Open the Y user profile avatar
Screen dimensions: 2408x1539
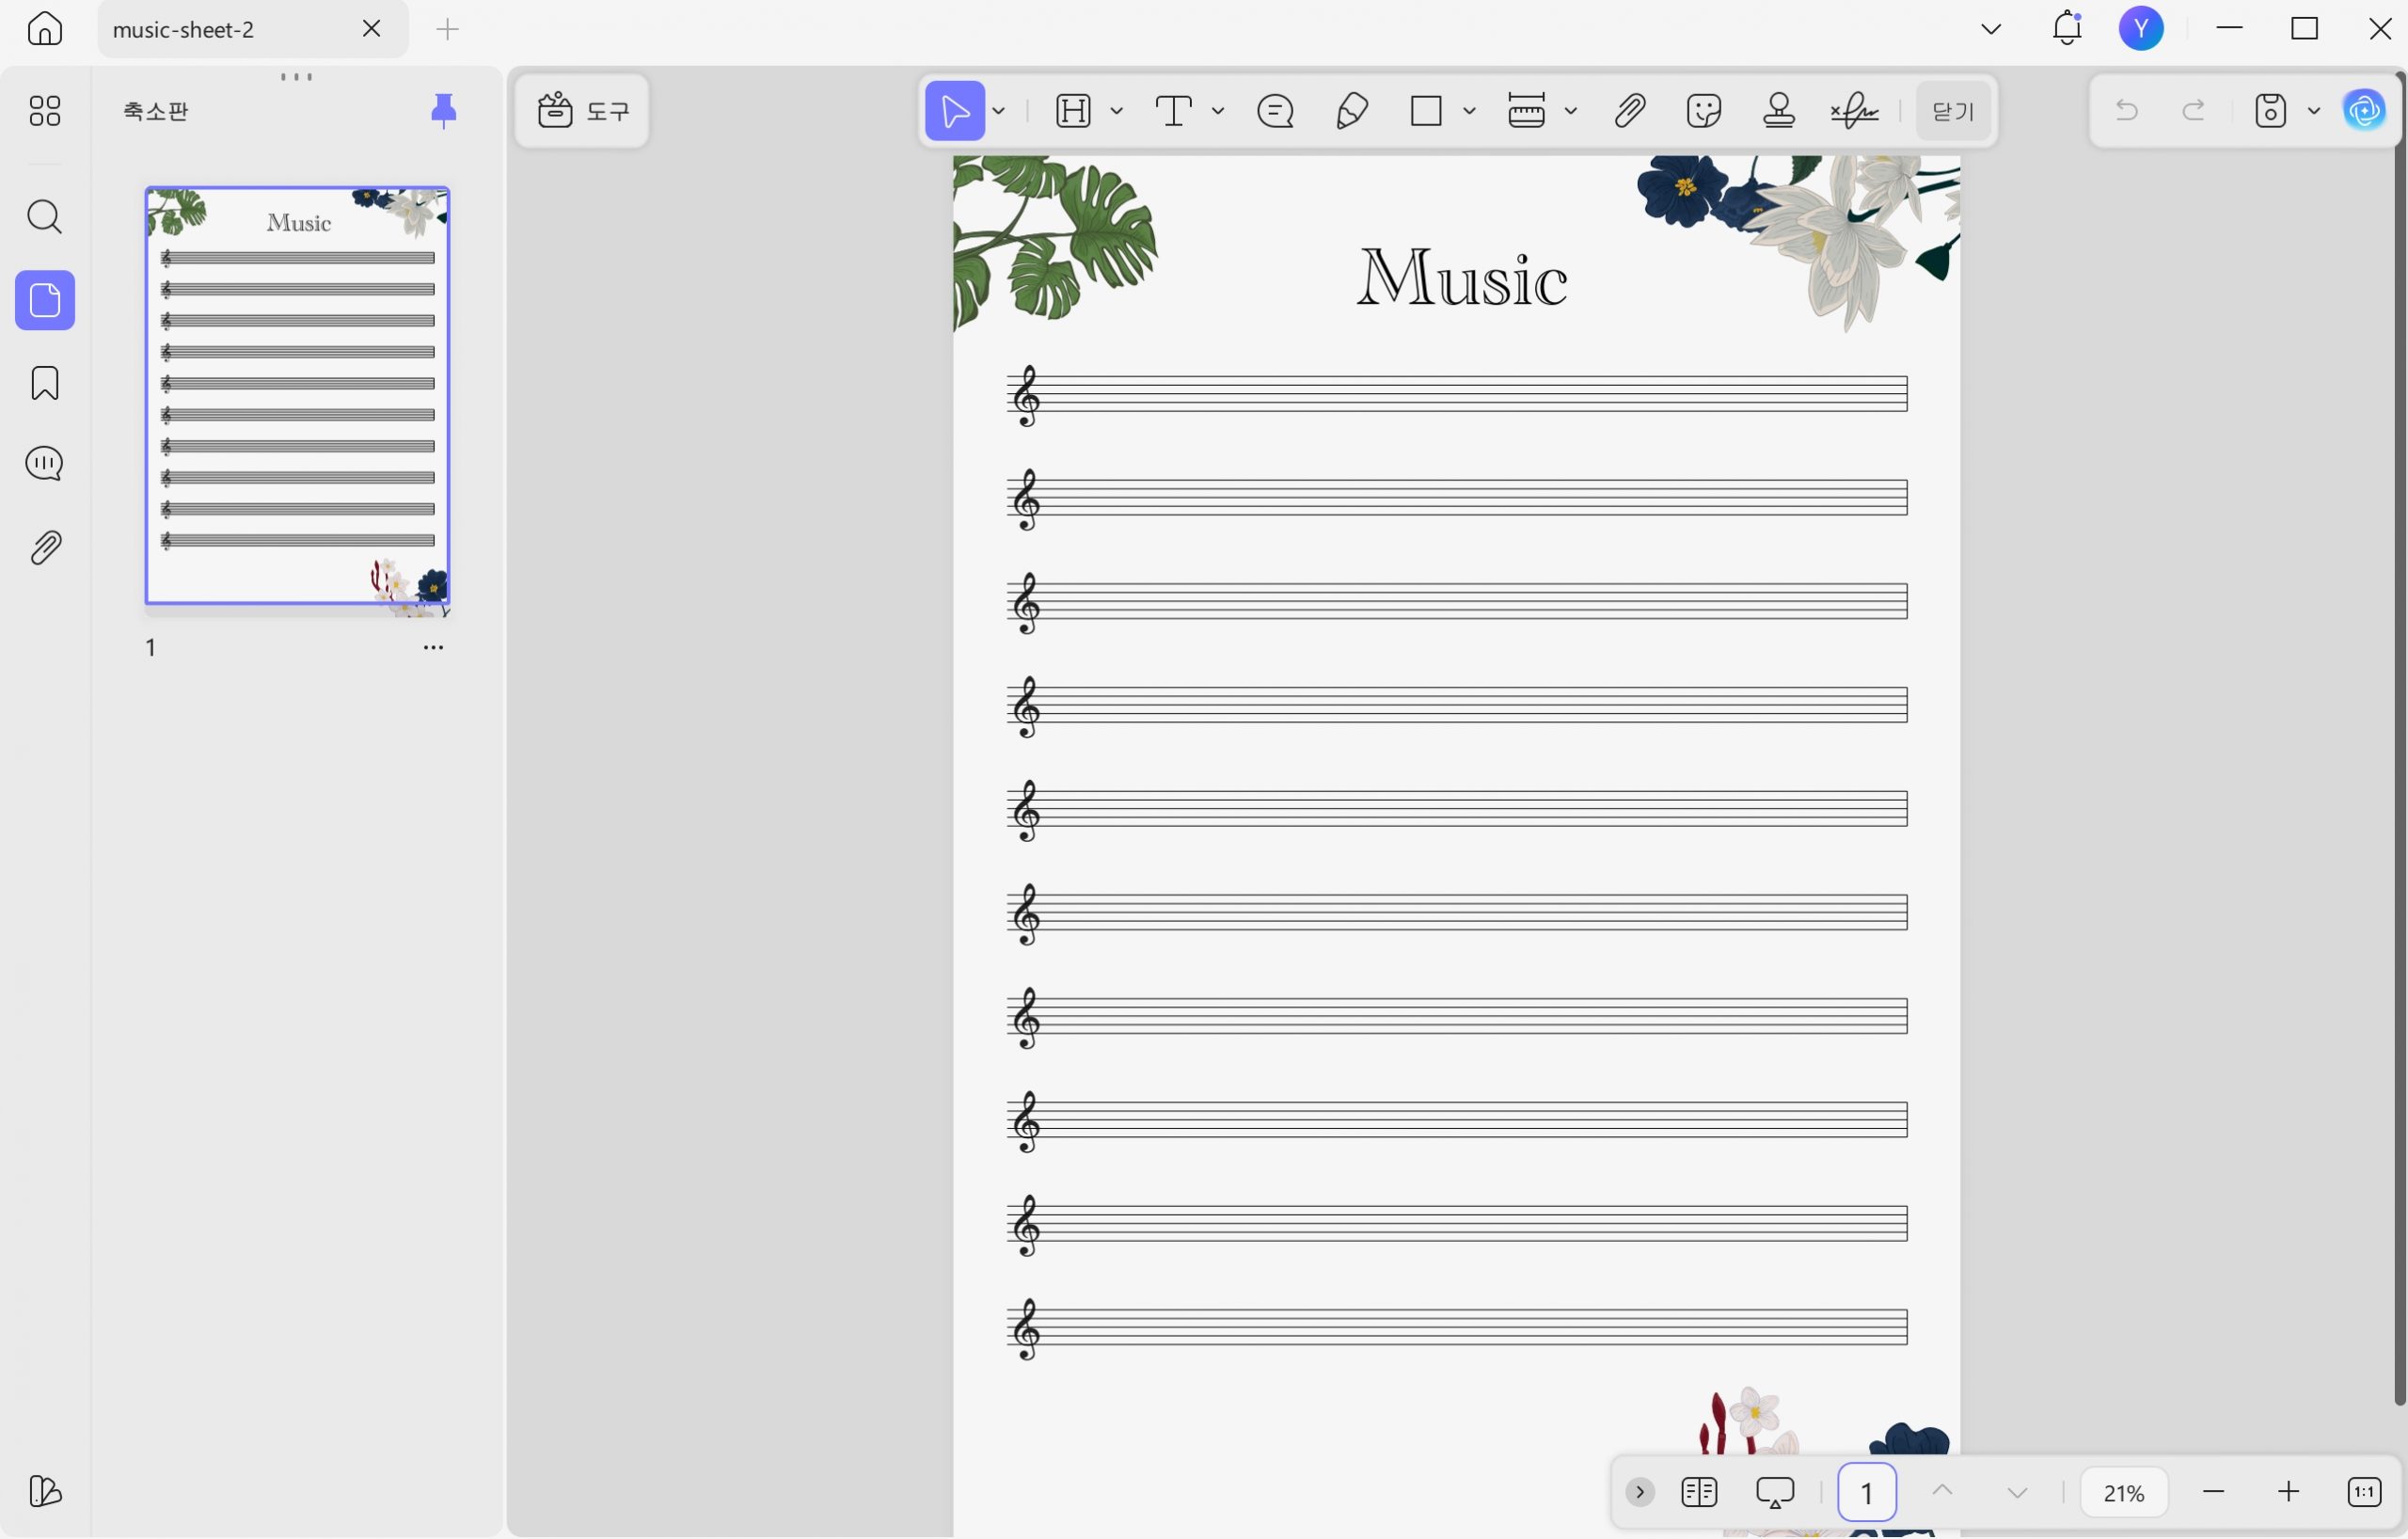tap(2142, 29)
